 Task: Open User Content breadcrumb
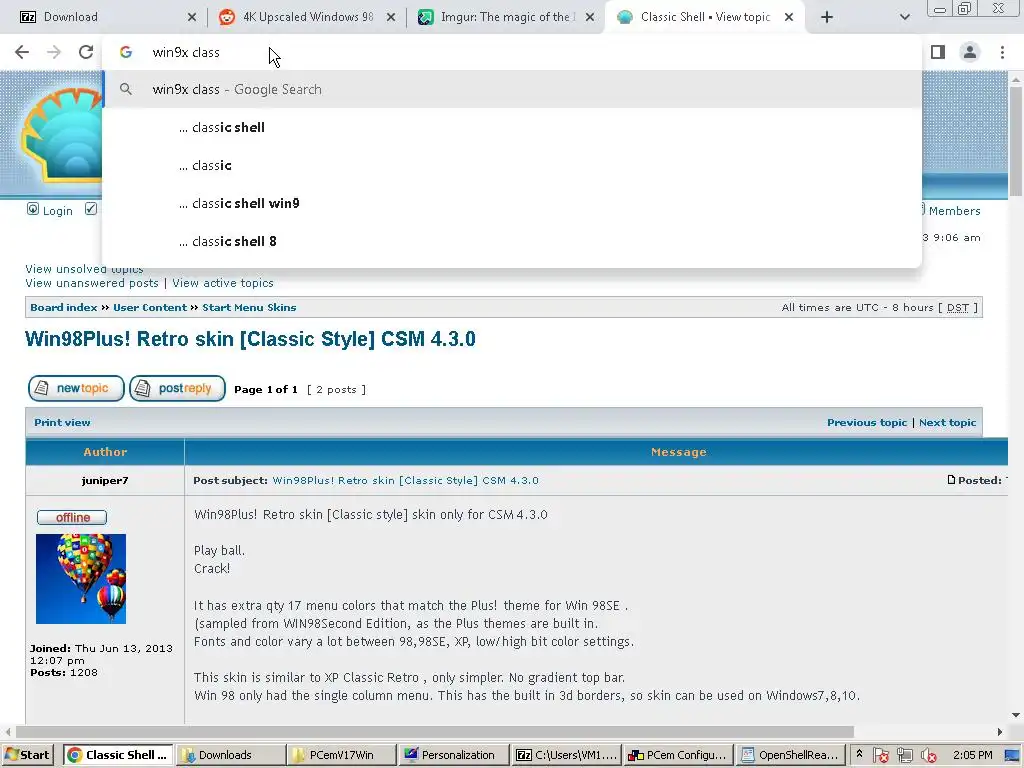[x=150, y=308]
